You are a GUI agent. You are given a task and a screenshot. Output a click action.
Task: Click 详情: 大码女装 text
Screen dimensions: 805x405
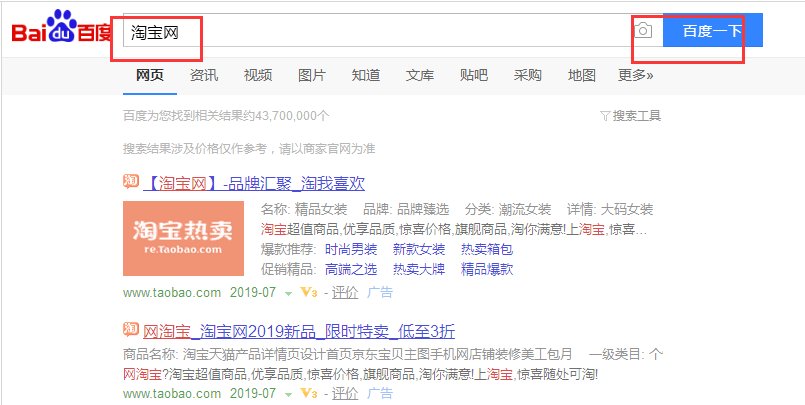tap(610, 209)
